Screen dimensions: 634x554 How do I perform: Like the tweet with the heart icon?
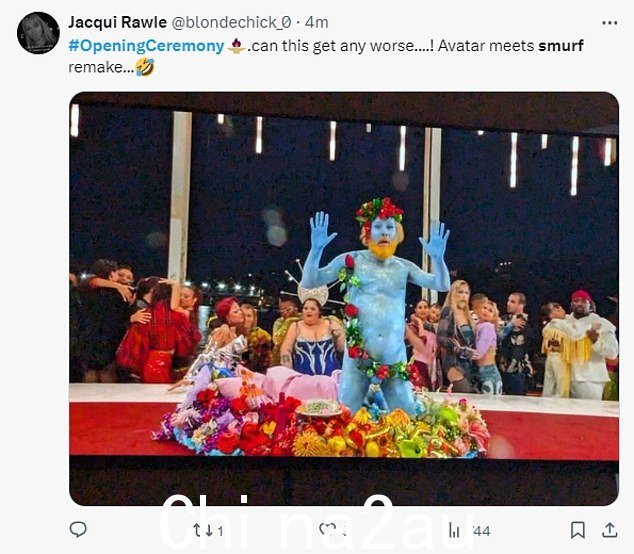coord(327,530)
